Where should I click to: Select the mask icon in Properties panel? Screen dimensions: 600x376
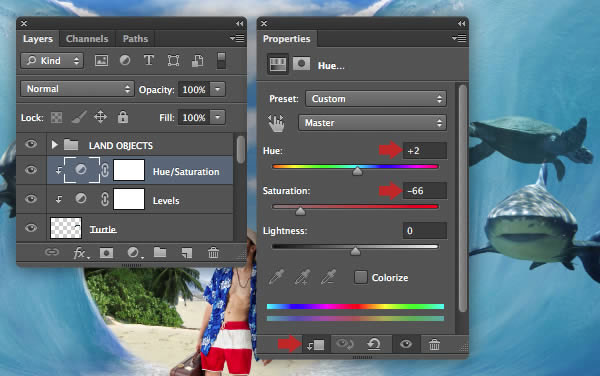[301, 64]
